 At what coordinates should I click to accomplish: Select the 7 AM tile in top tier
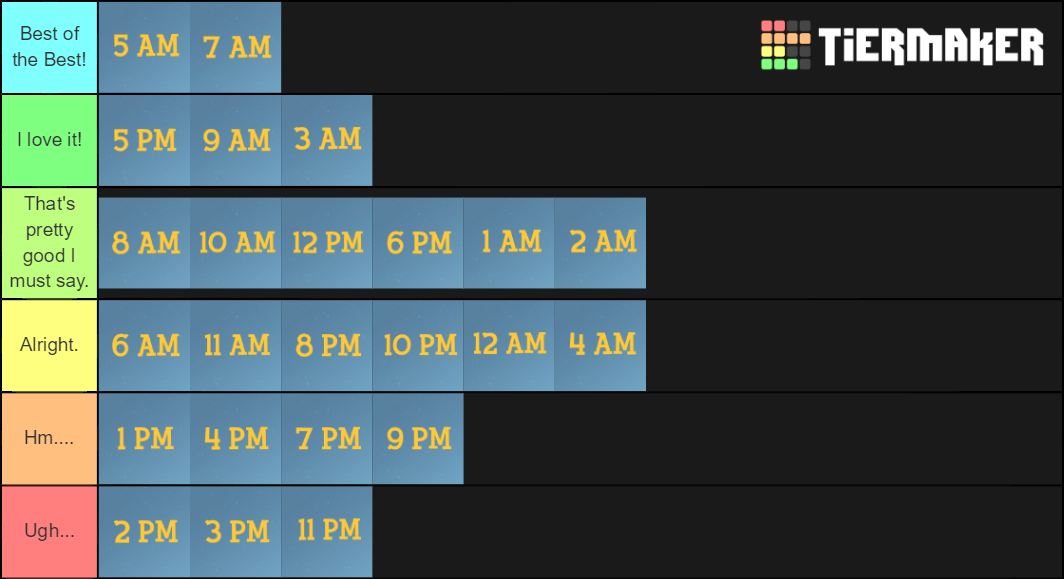235,47
